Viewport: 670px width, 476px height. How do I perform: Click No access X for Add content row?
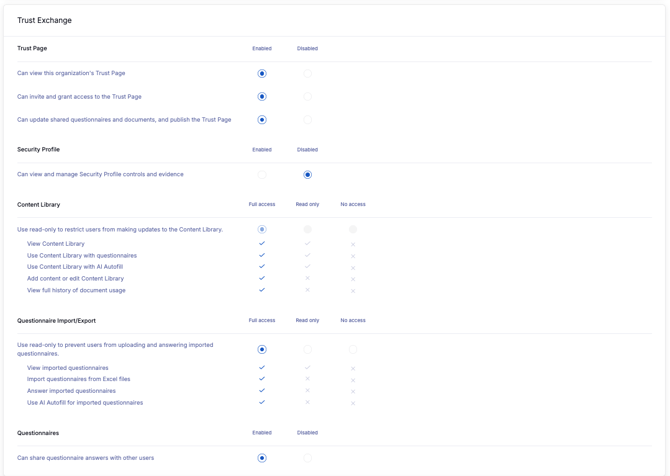click(353, 279)
